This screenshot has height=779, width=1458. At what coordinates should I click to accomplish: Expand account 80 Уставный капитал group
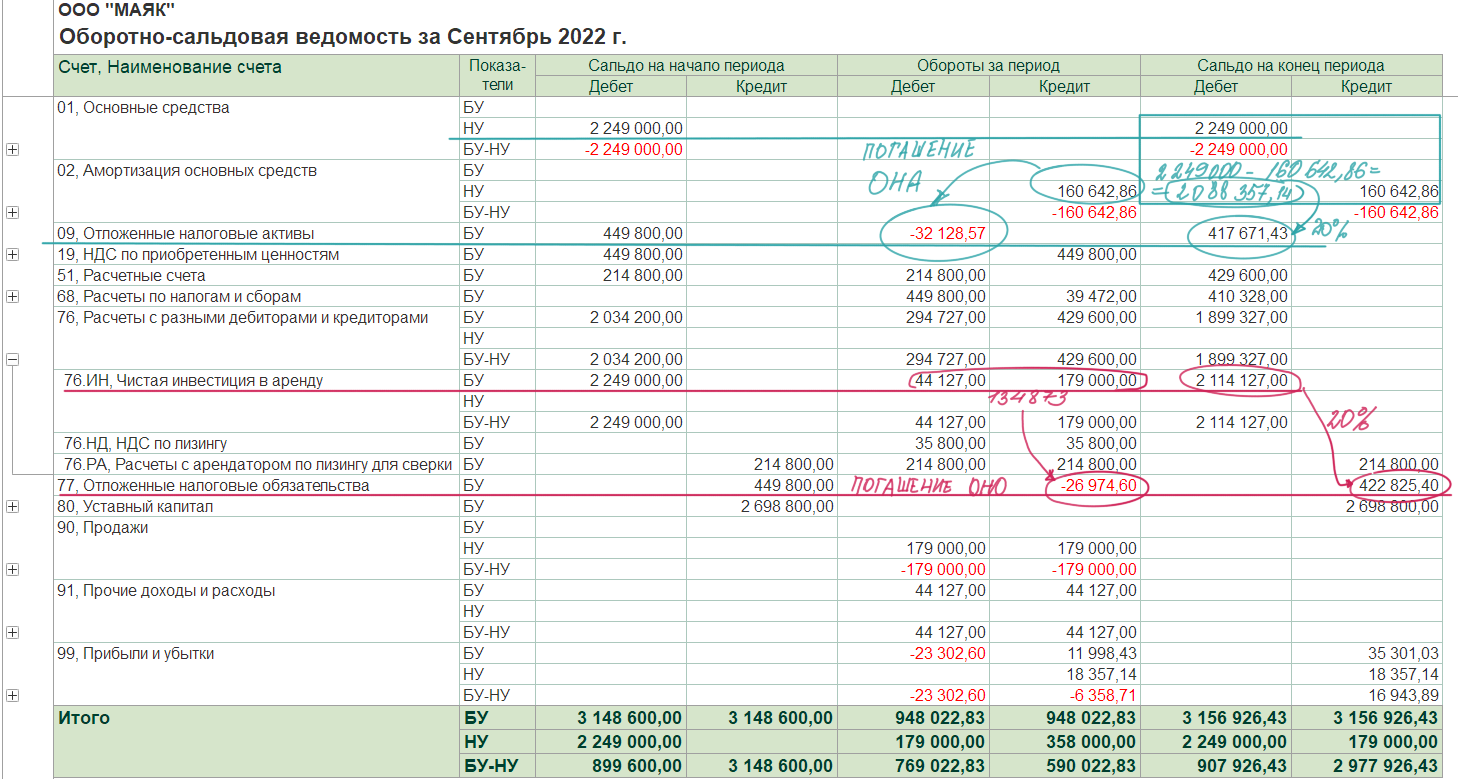pyautogui.click(x=13, y=506)
